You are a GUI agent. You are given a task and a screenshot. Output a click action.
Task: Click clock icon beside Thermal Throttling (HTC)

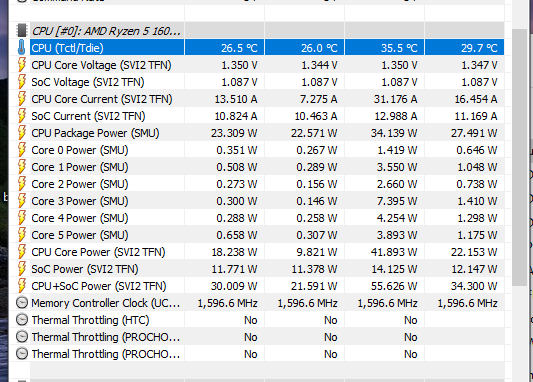pyautogui.click(x=22, y=319)
